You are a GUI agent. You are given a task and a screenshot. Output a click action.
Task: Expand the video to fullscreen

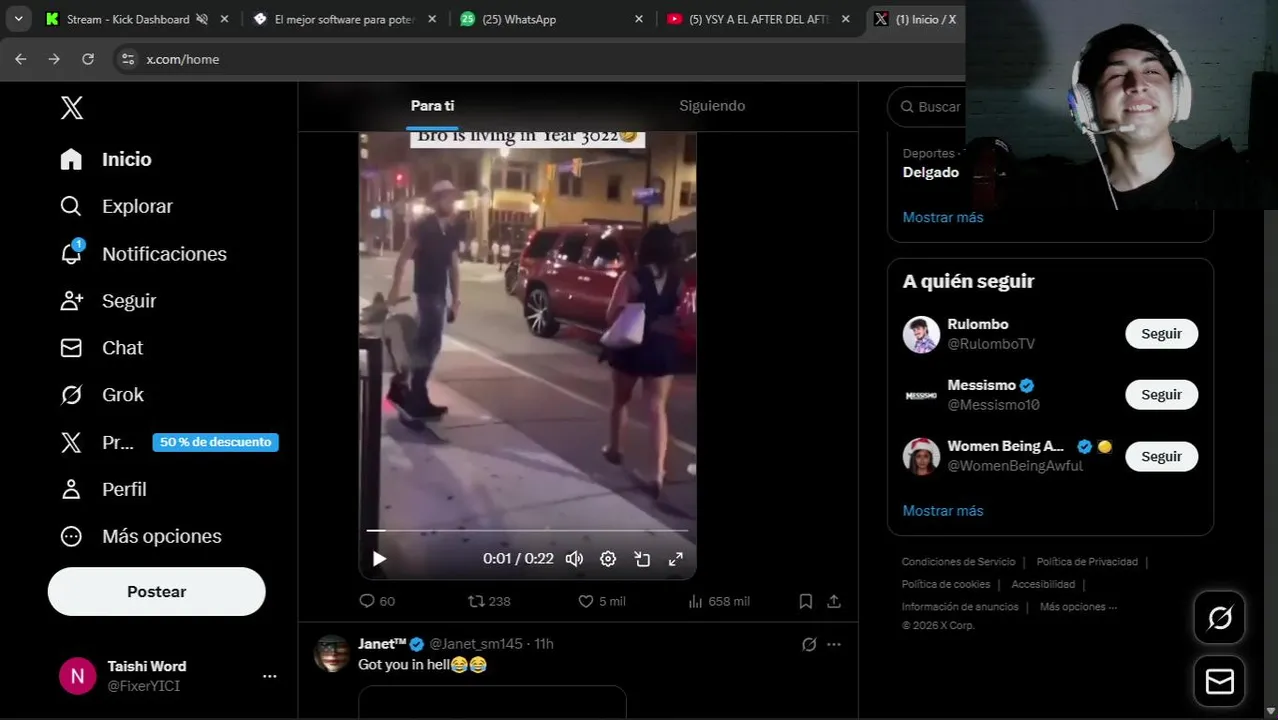point(676,559)
